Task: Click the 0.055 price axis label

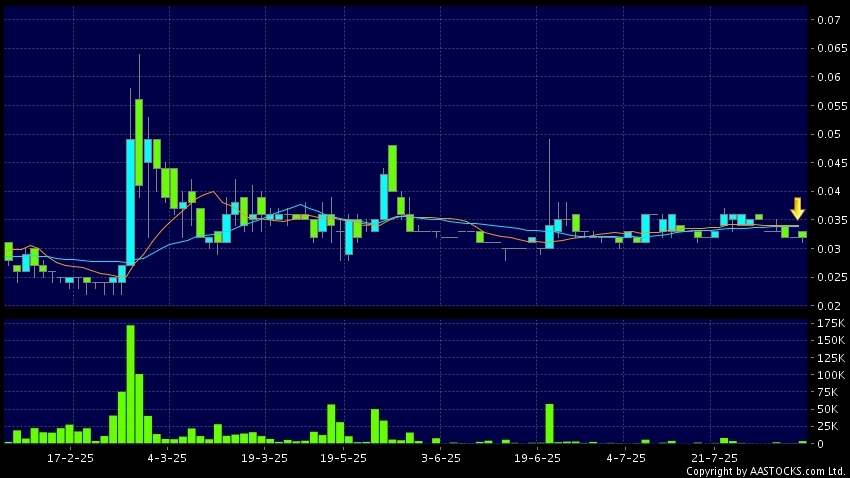Action: point(832,106)
